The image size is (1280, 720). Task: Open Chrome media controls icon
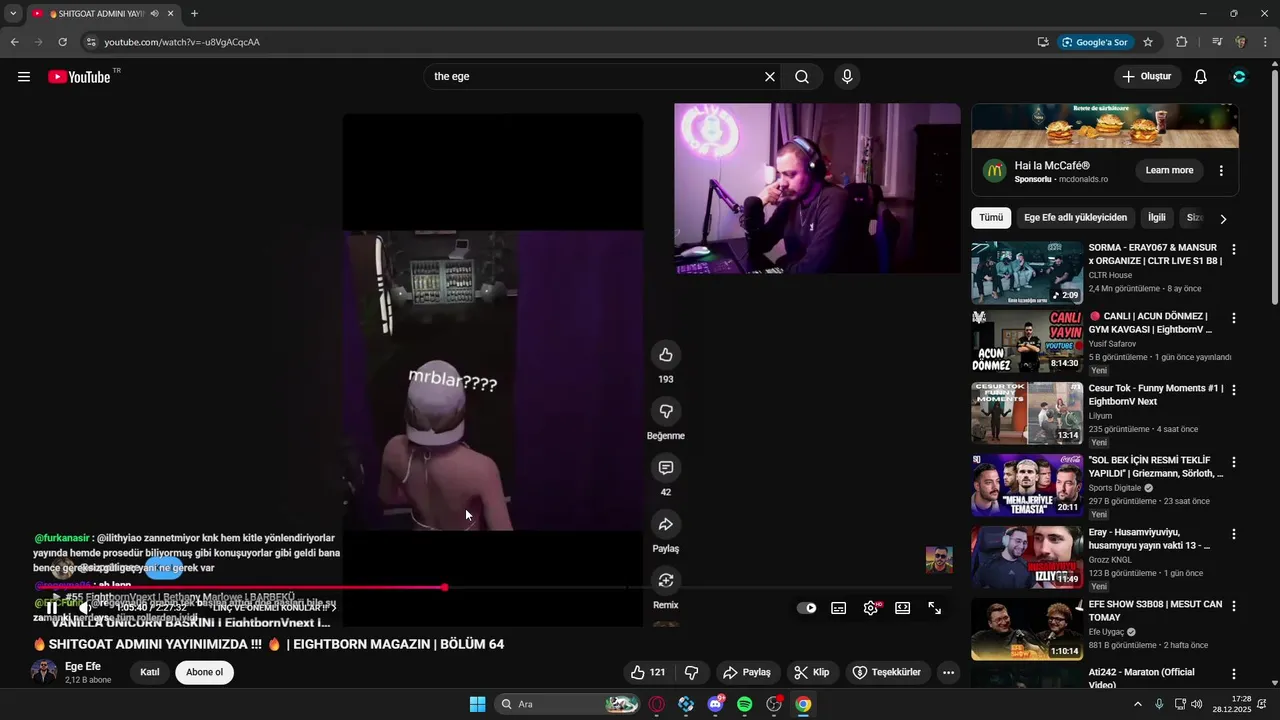click(x=1217, y=42)
